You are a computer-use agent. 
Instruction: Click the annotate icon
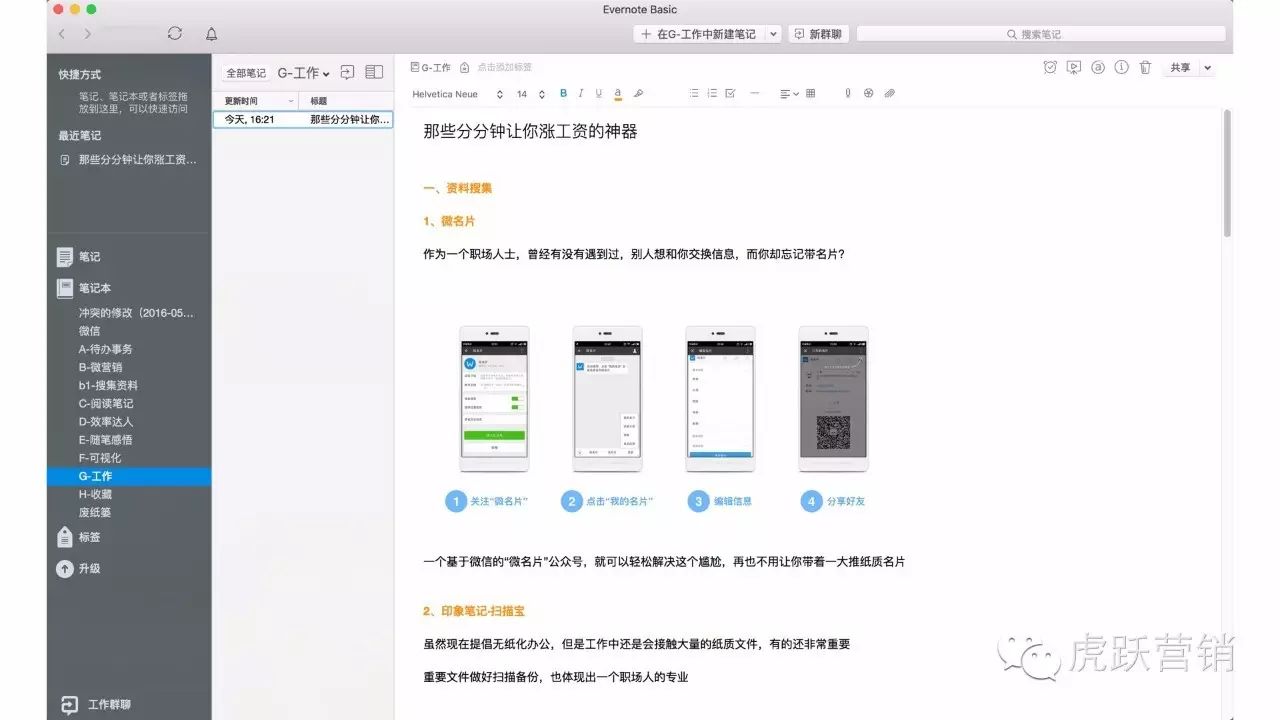(x=1098, y=67)
